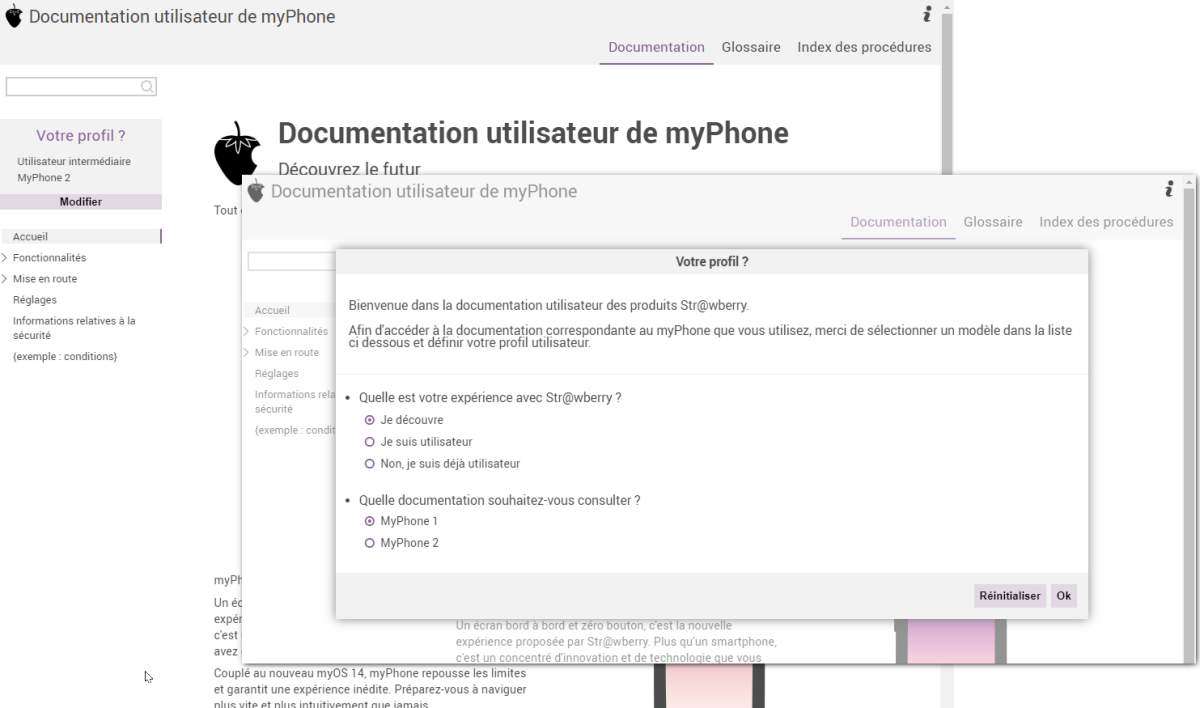Switch to "Index des procédures" in front window
1200x708 pixels.
(1106, 222)
